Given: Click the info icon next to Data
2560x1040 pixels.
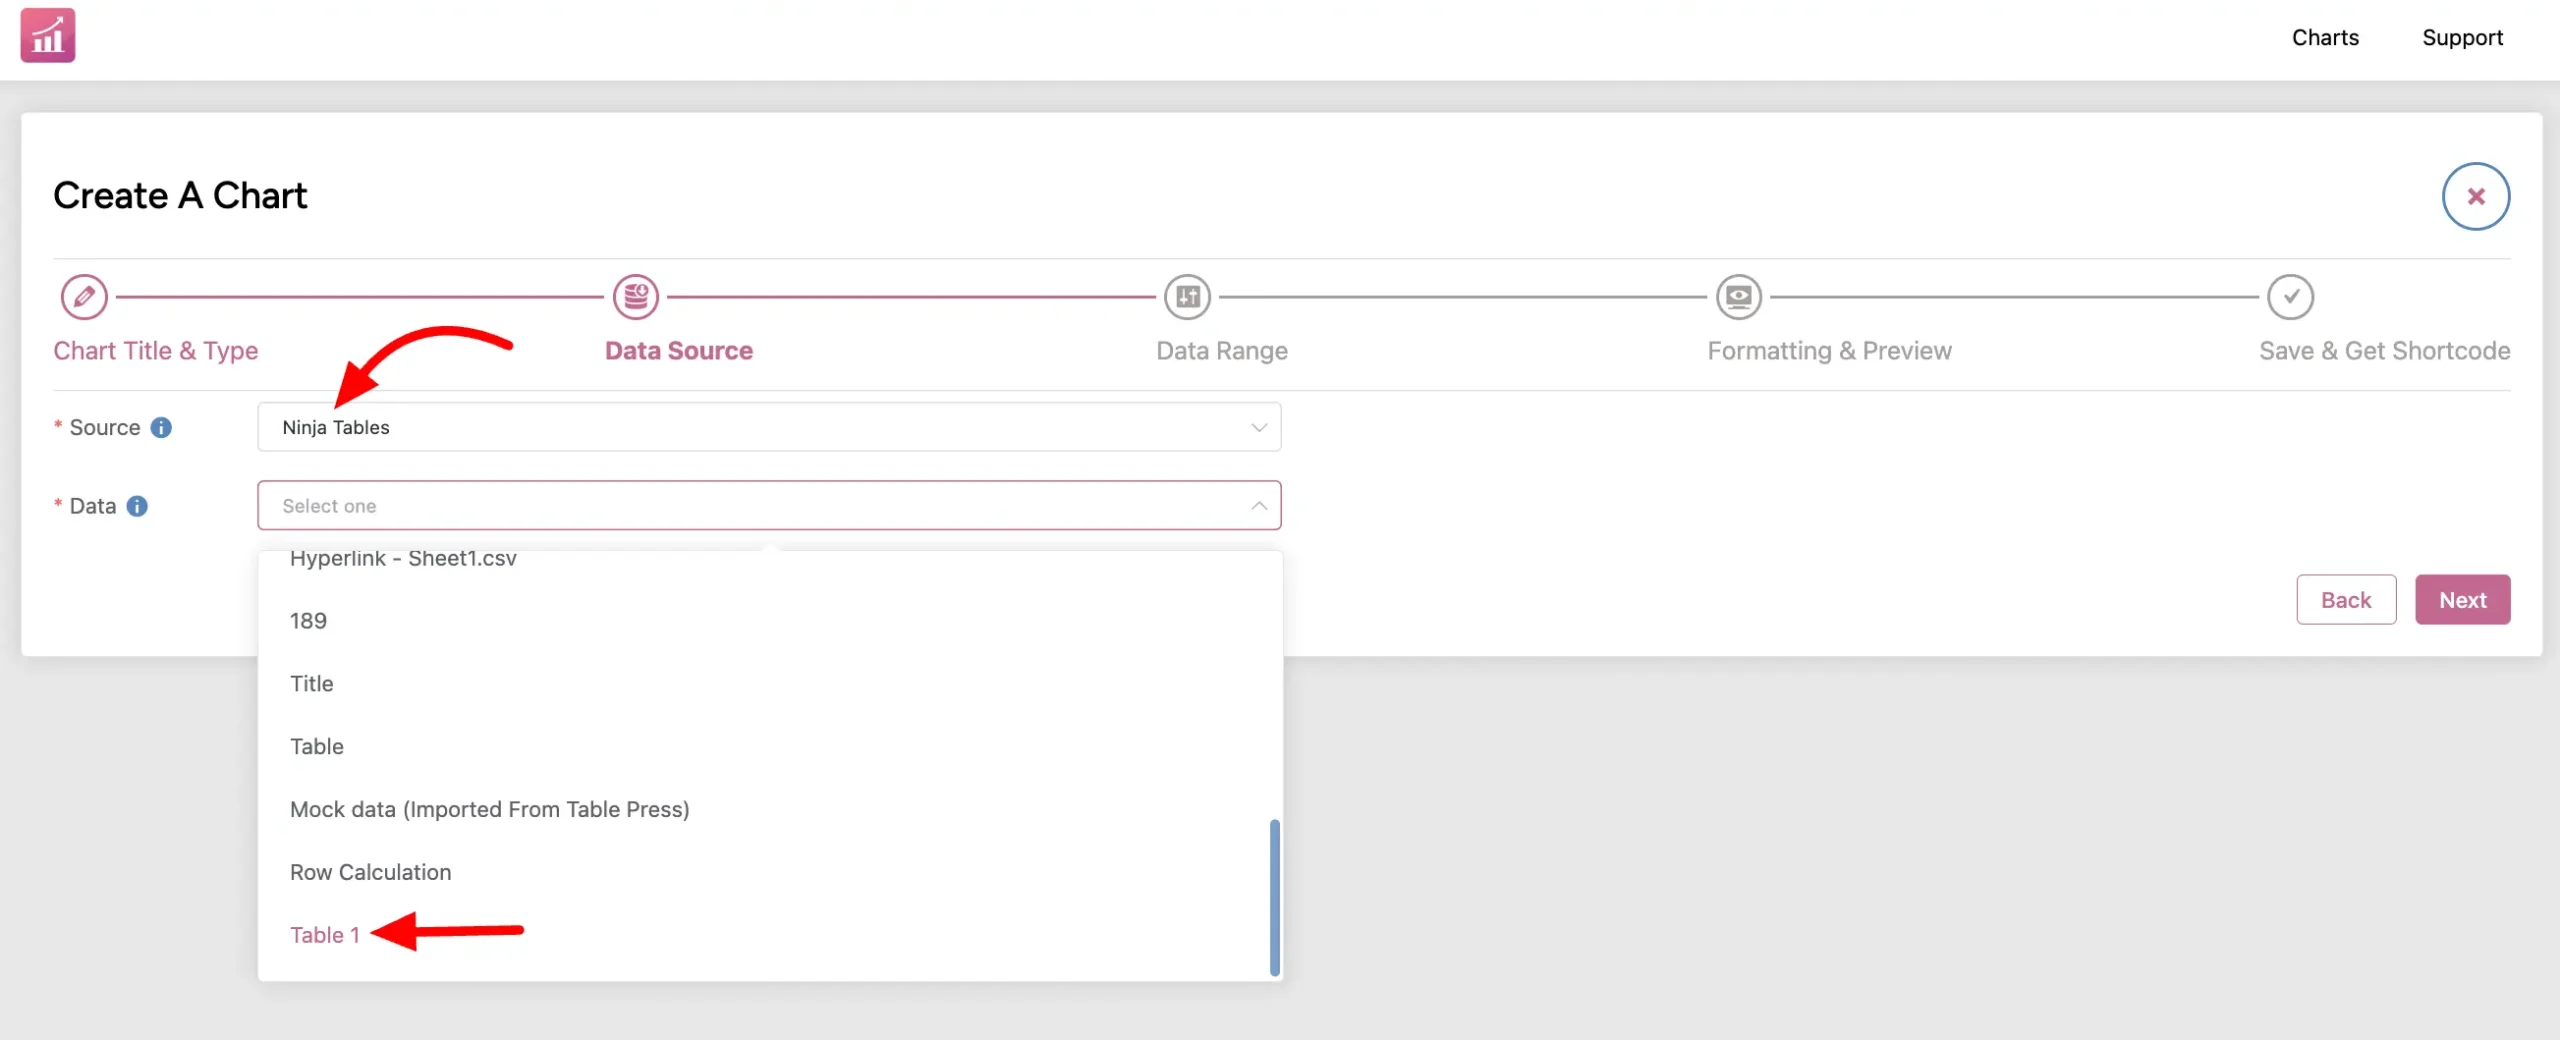Looking at the screenshot, I should pos(137,506).
